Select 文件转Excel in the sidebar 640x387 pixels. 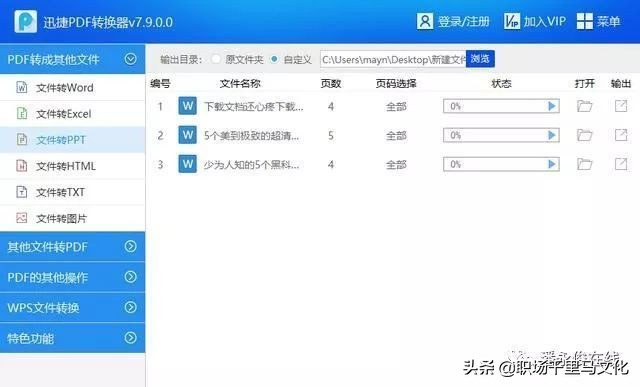[72, 113]
